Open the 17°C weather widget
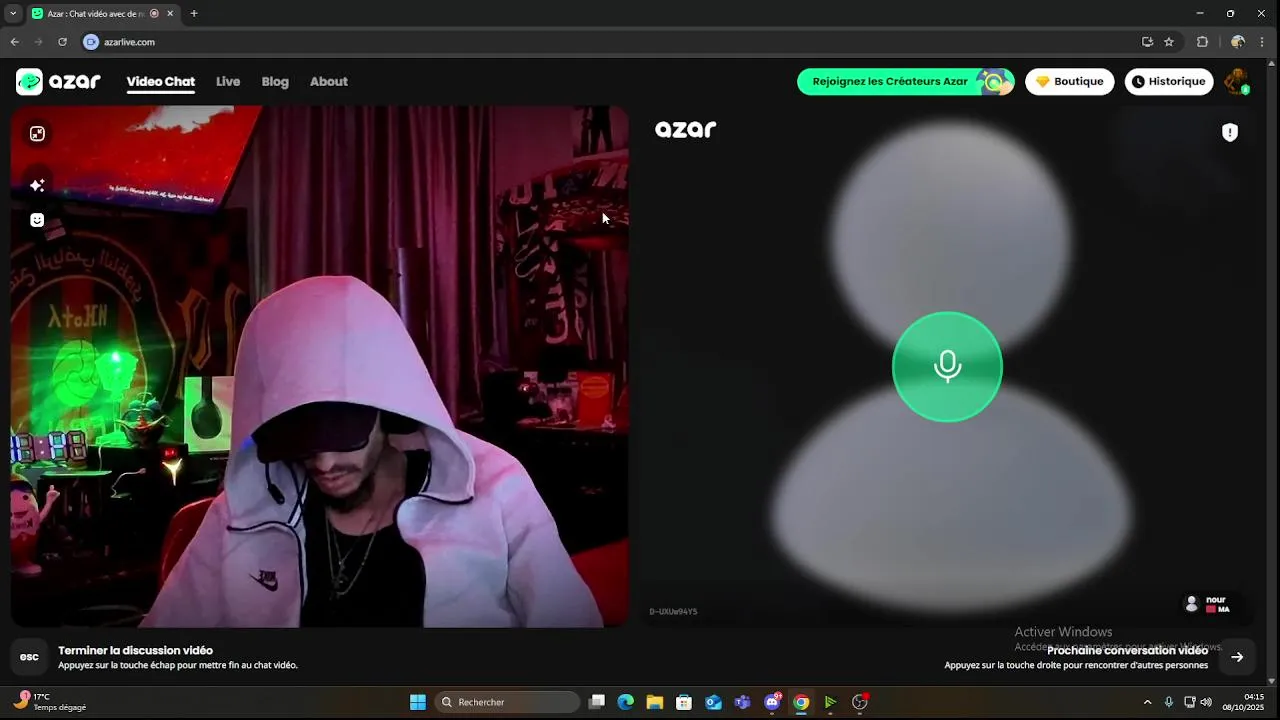The width and height of the screenshot is (1280, 720). click(52, 702)
